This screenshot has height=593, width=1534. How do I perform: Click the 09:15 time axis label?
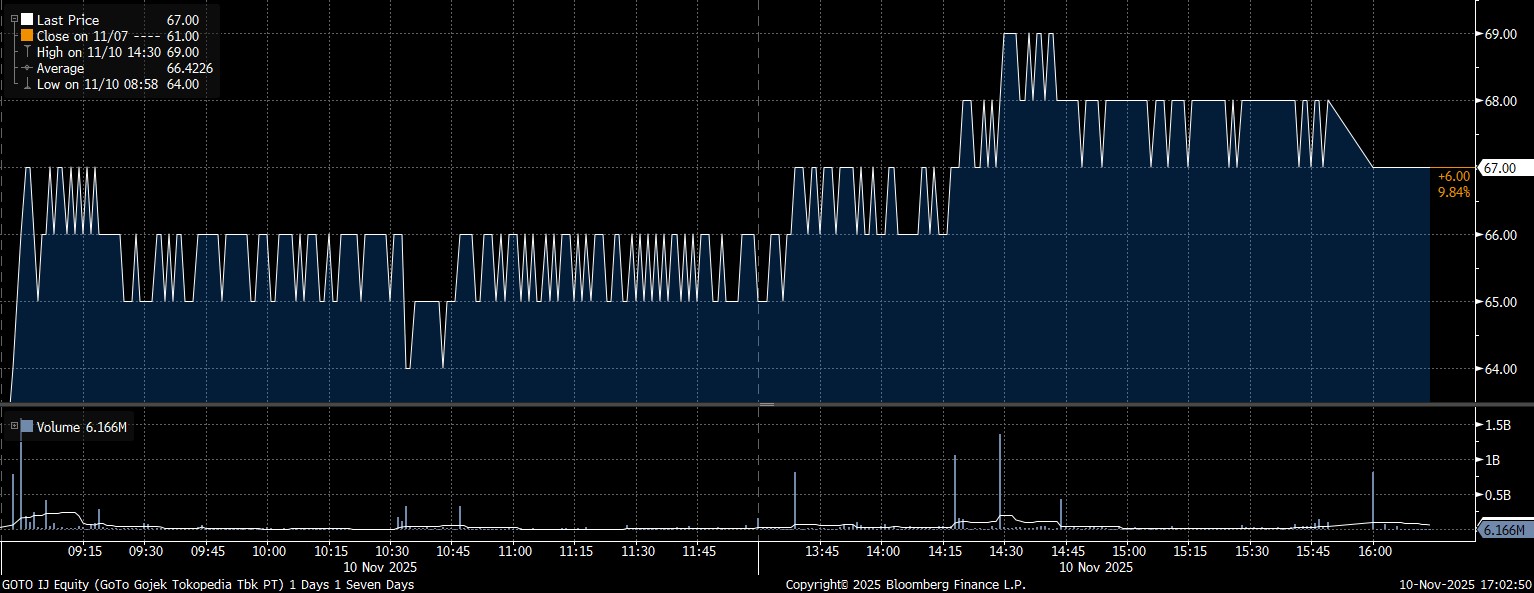[x=84, y=551]
